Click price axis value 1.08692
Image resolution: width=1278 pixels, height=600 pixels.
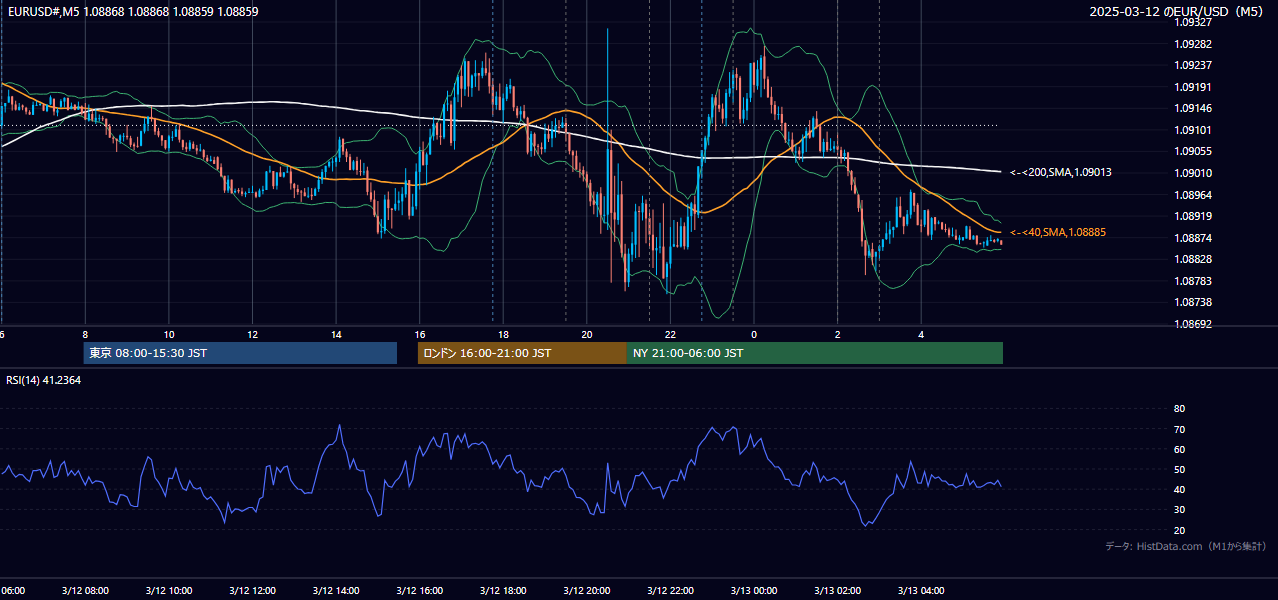coord(1192,324)
